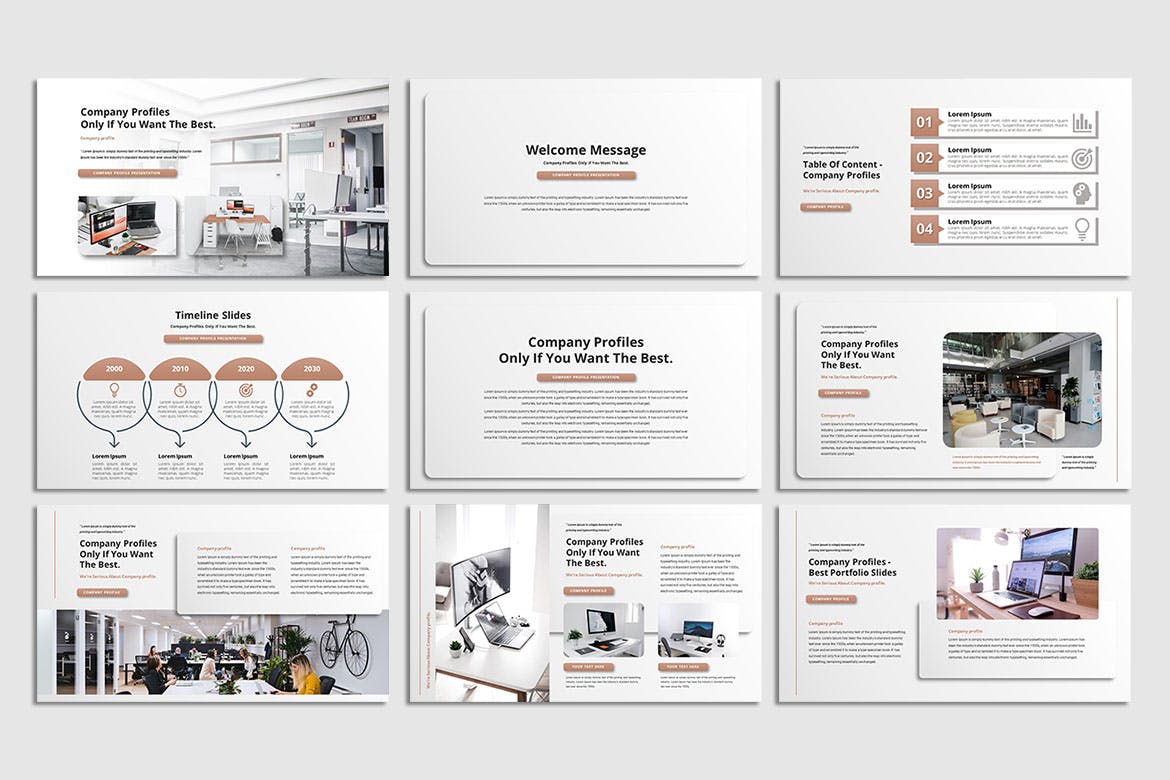
Task: Click the target icon under year 2020
Action: pos(246,389)
